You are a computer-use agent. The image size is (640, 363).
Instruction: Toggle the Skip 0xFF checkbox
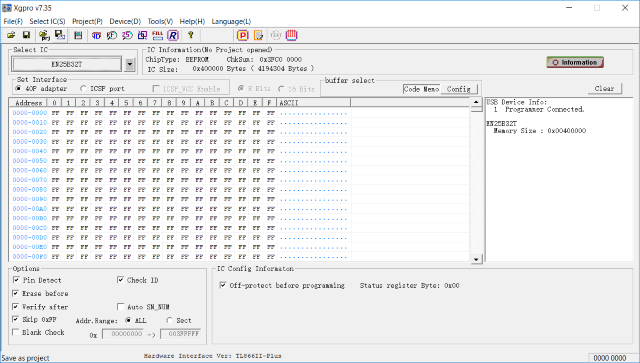click(x=16, y=319)
